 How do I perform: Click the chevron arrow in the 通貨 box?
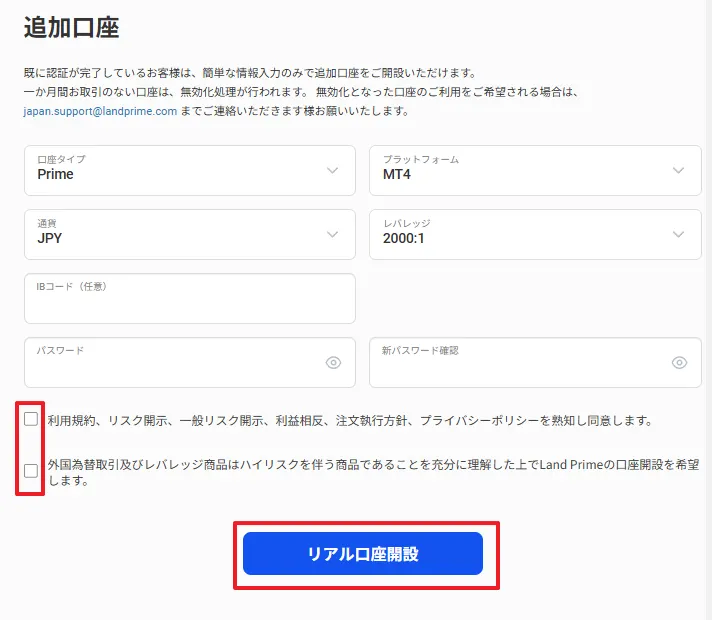(x=332, y=234)
